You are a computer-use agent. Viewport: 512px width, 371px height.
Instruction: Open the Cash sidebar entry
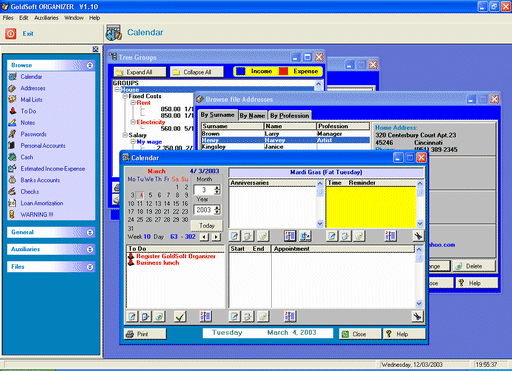pos(27,157)
